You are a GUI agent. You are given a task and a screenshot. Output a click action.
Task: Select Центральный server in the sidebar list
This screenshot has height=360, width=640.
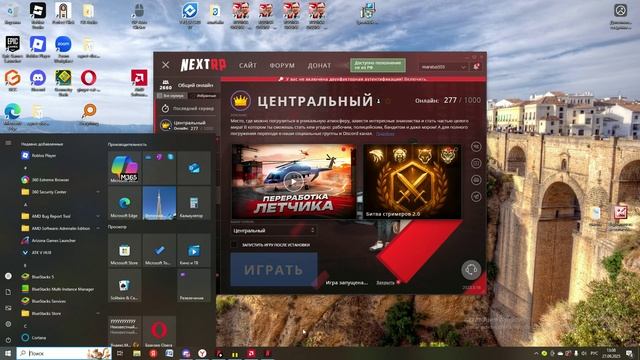tap(188, 125)
